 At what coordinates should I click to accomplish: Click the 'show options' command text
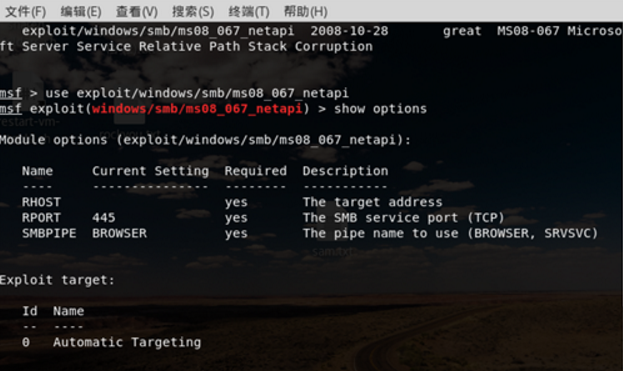pos(380,109)
